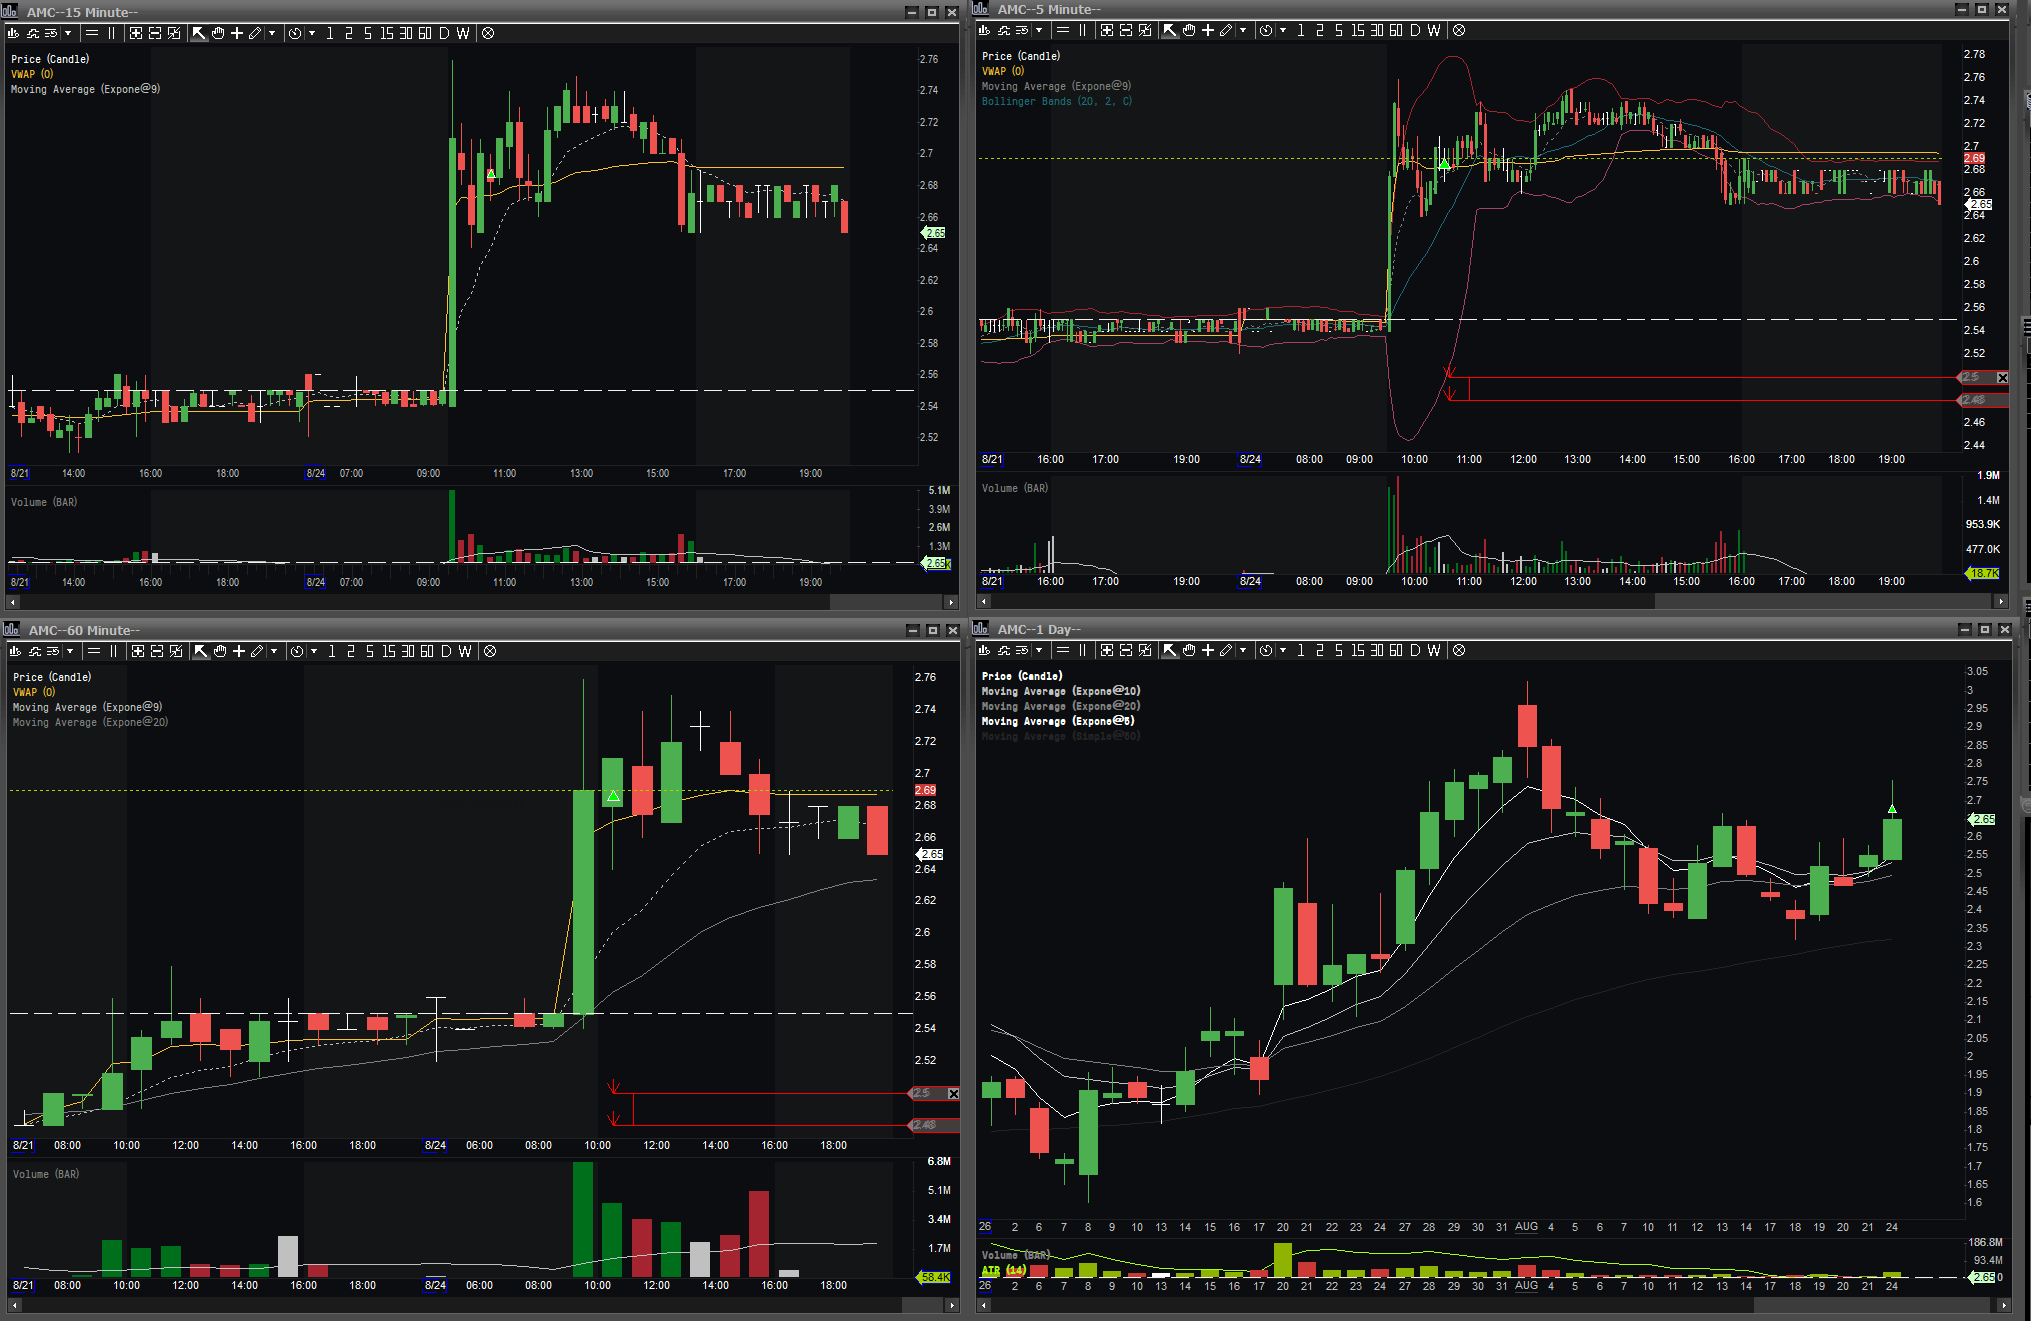Select arrow pointer tool in AMC 5 Minute chart
2031x1321 pixels.
tap(1170, 30)
